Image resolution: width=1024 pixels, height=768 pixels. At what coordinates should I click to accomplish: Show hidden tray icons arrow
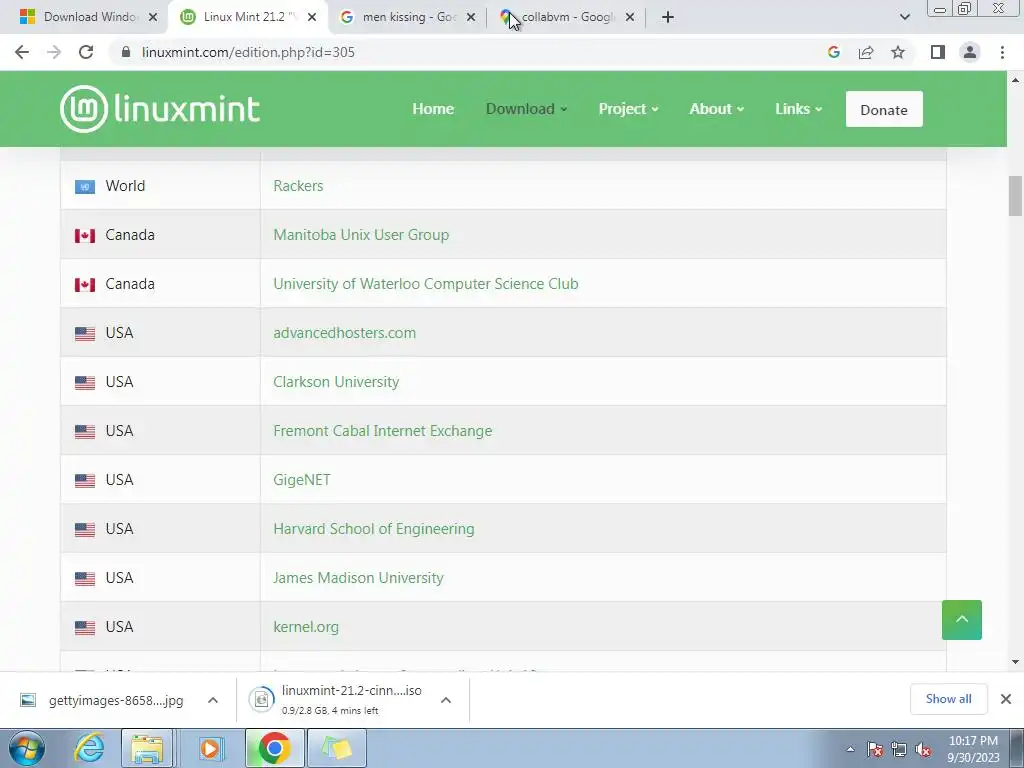850,749
